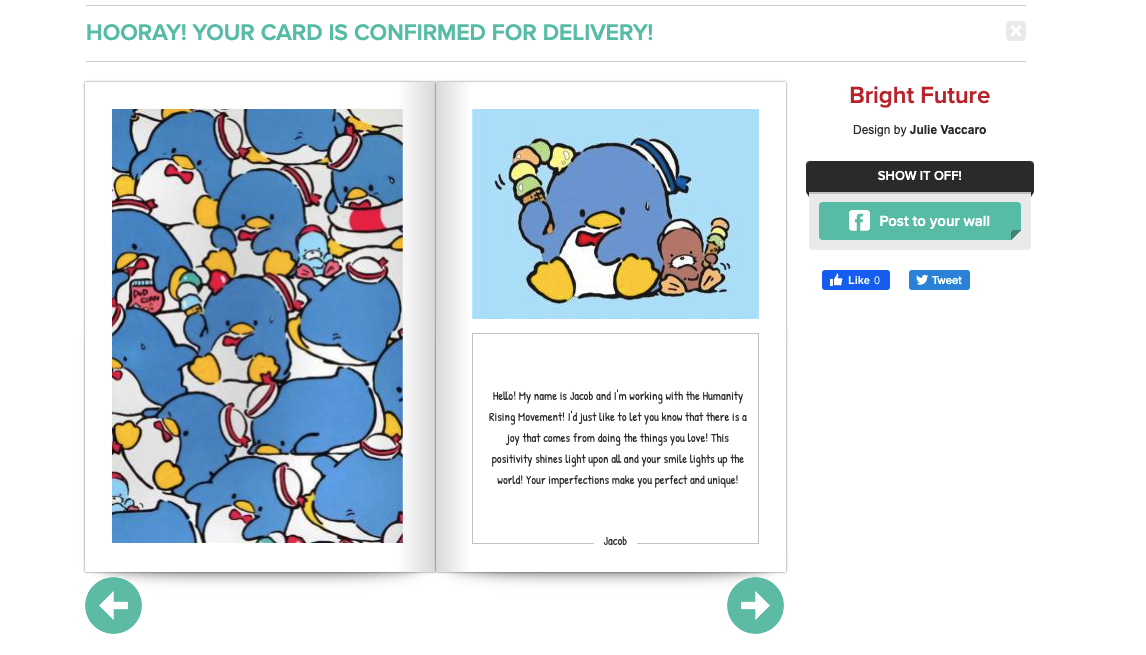
Task: Click the right arrow next page button
Action: [x=755, y=605]
